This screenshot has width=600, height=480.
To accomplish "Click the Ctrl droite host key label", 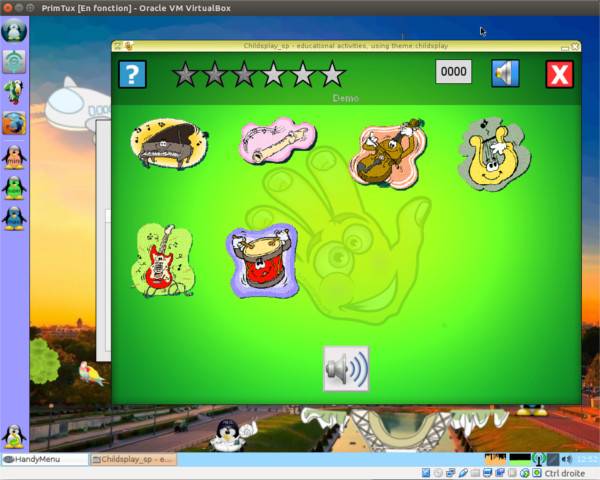I will tap(565, 473).
